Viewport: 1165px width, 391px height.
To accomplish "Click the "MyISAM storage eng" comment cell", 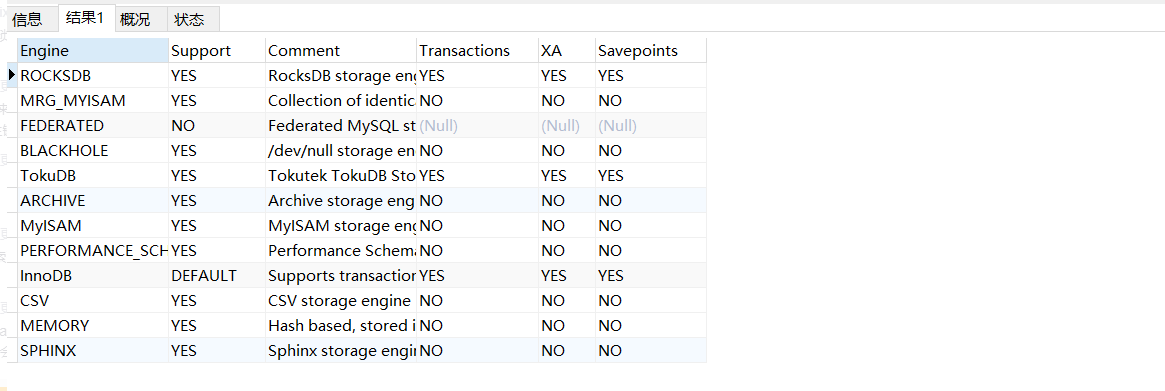I will point(341,225).
